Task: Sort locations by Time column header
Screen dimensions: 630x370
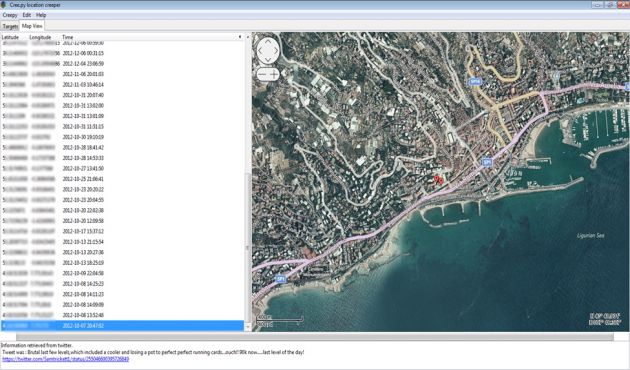Action: (68, 37)
